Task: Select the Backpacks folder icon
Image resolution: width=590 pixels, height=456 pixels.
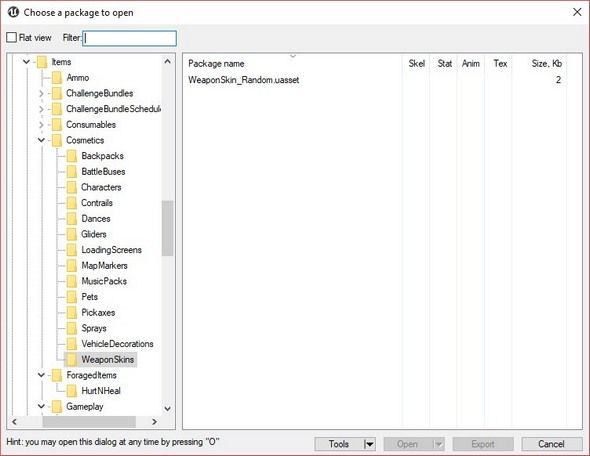Action: pyautogui.click(x=71, y=156)
